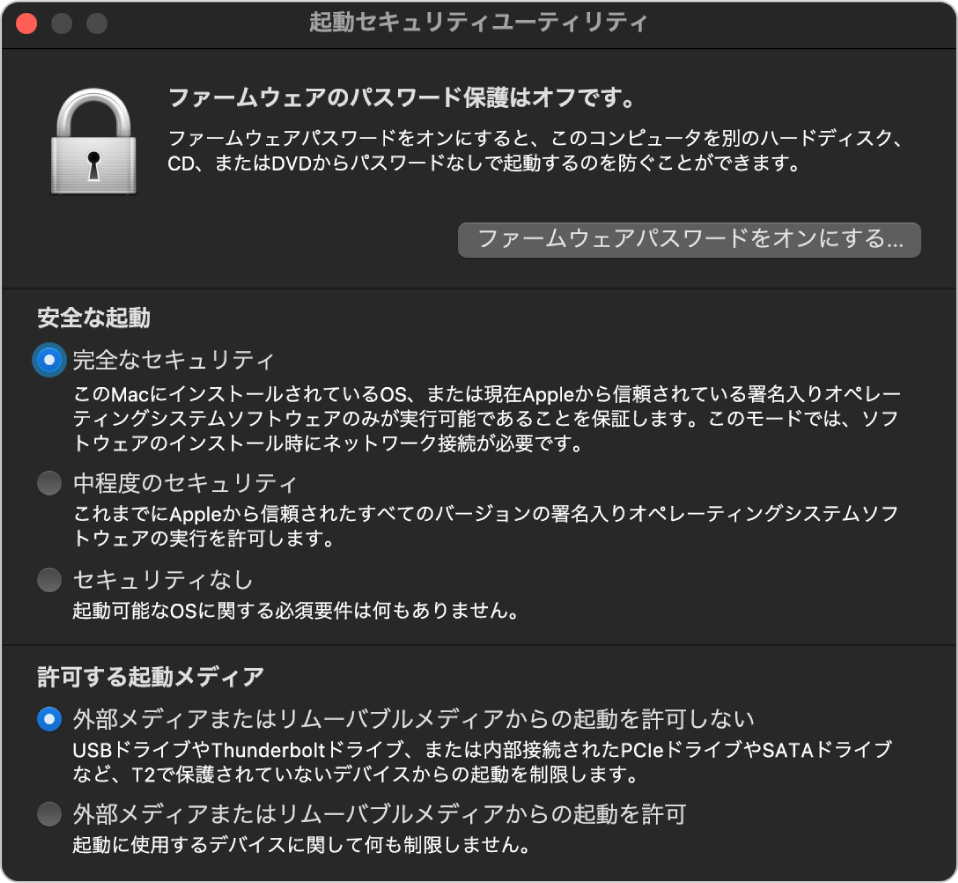The image size is (958, 883).
Task: Click ファームウェアパスワードをオンにする button
Action: (x=690, y=240)
